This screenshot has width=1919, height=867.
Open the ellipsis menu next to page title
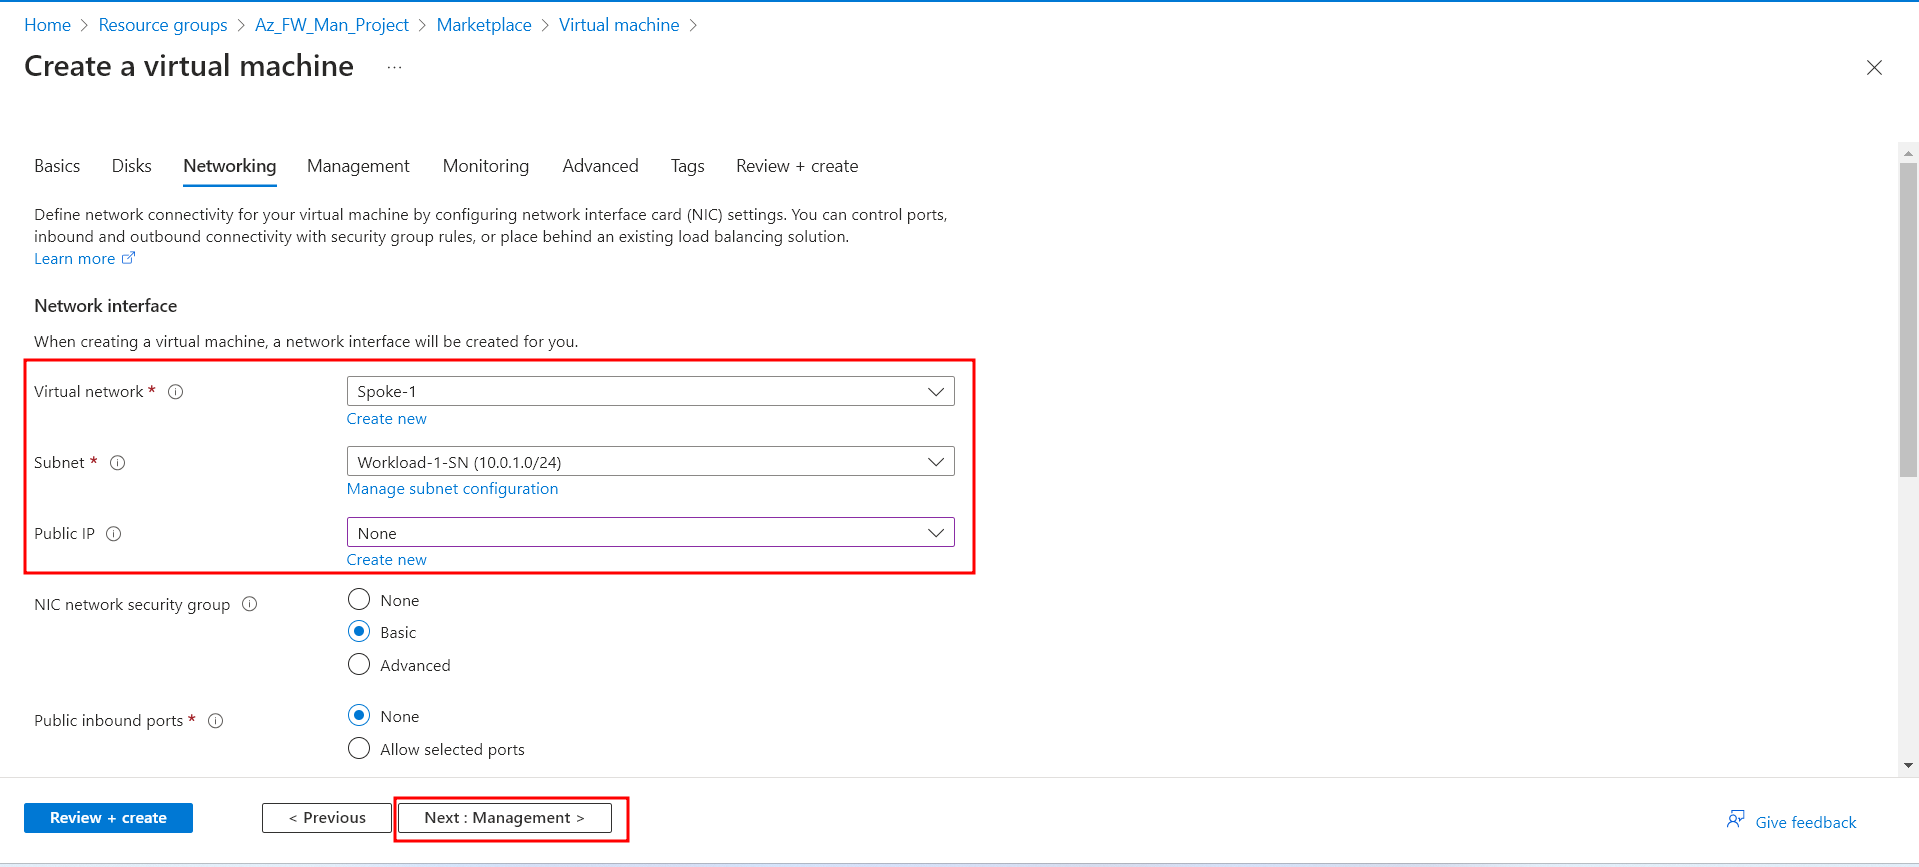(394, 67)
